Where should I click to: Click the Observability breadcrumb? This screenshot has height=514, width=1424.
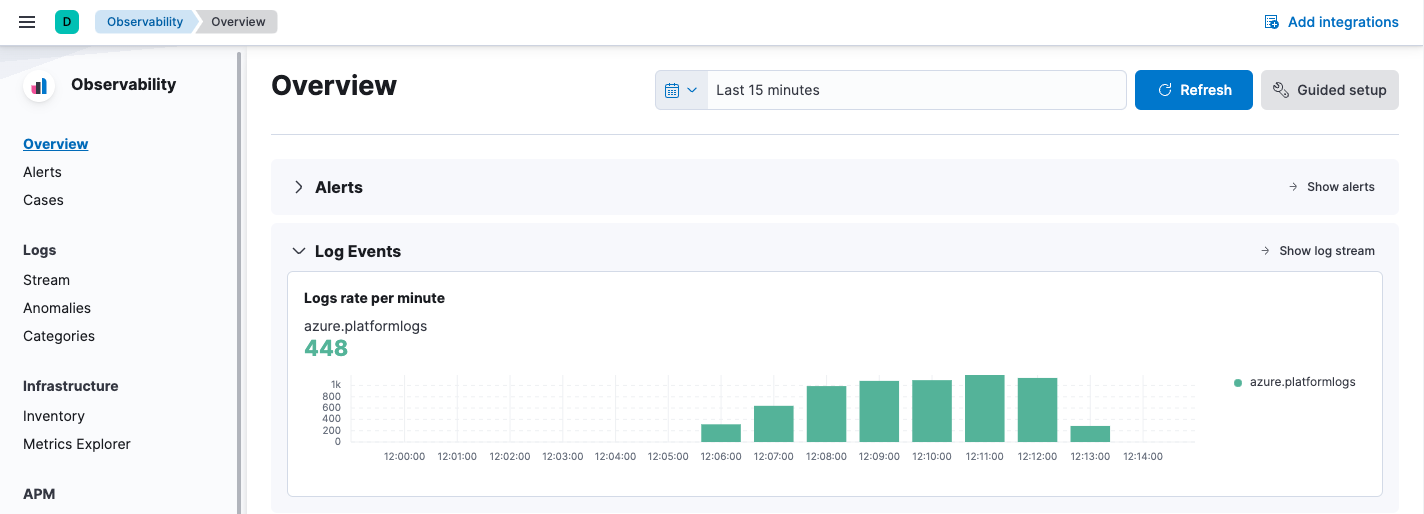pyautogui.click(x=145, y=22)
